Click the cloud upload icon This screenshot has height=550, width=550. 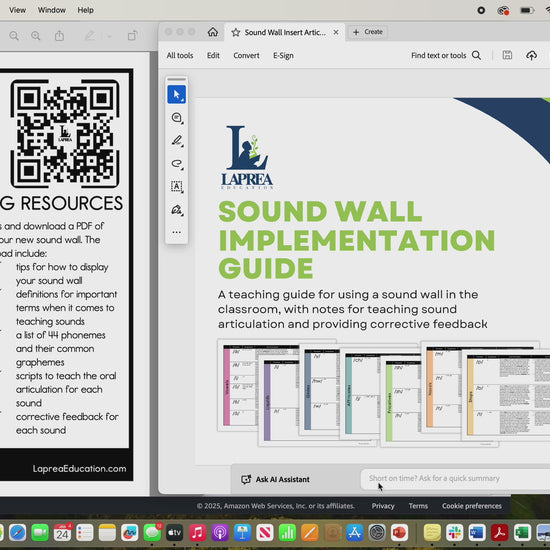click(531, 55)
